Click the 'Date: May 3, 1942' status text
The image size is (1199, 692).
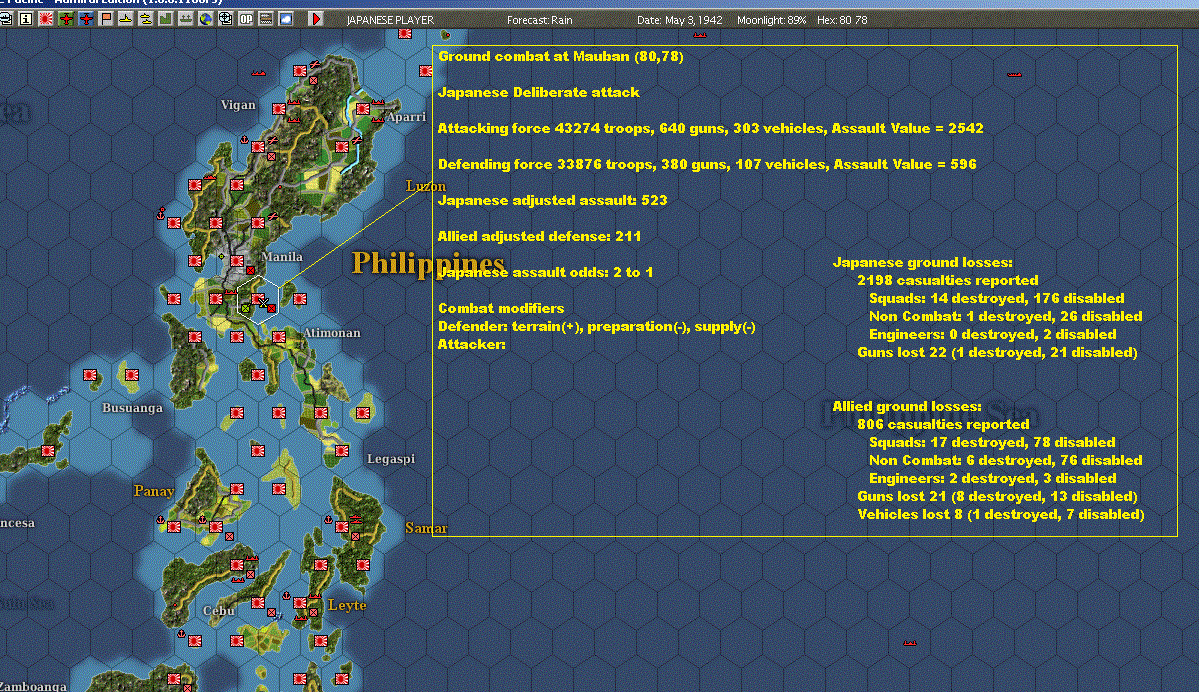point(679,20)
